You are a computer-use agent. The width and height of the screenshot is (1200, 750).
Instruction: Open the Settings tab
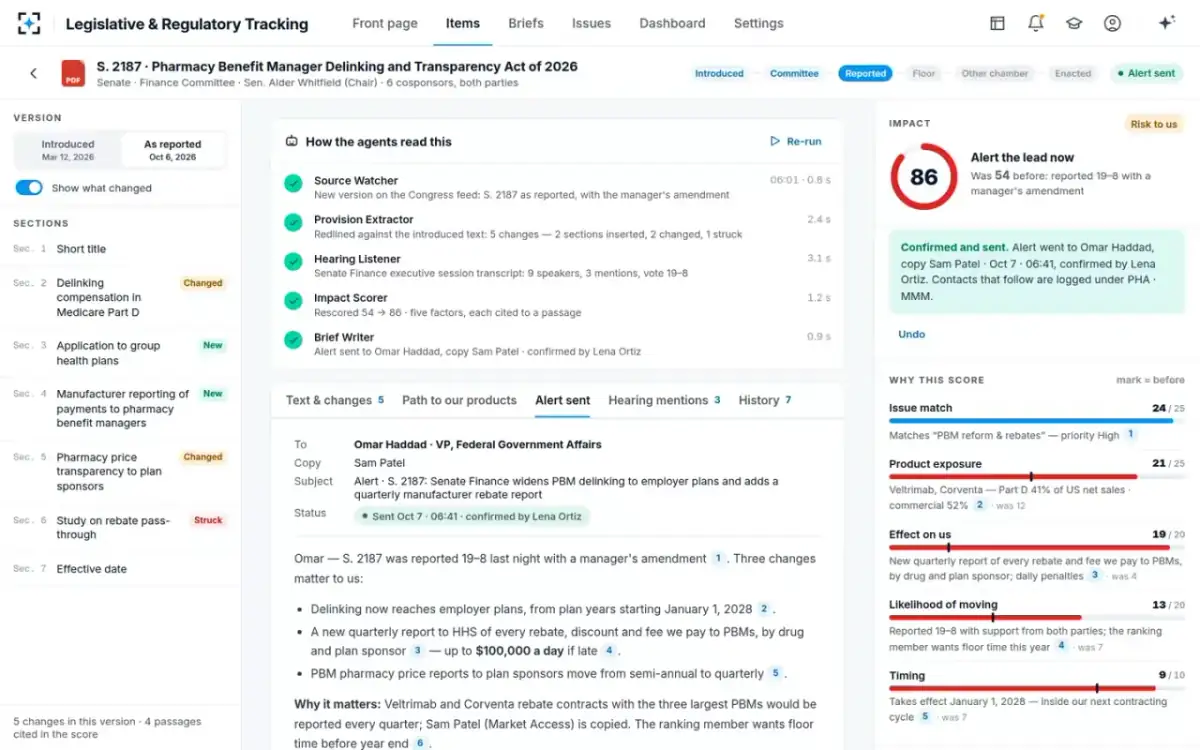759,23
